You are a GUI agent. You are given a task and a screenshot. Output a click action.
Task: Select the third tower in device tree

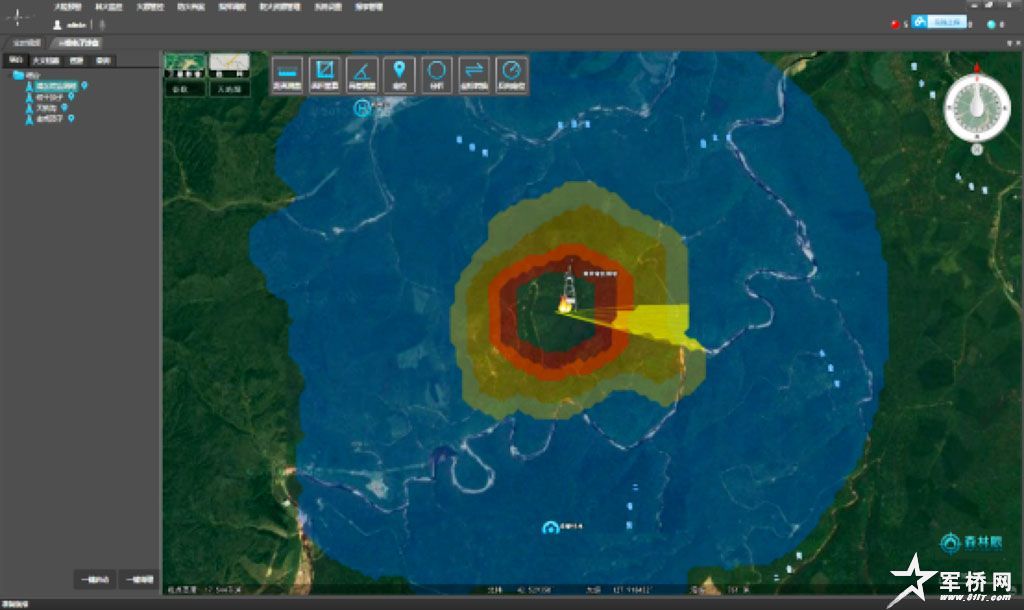(46, 108)
